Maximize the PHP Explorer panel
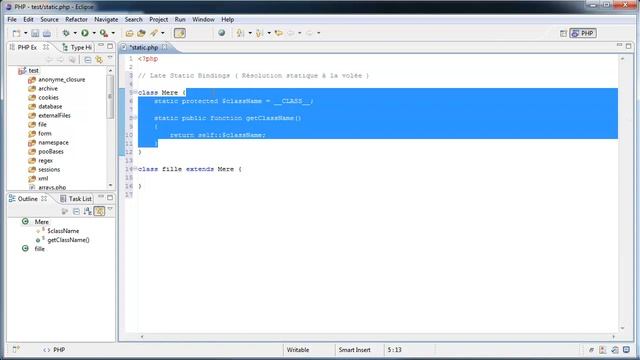The width and height of the screenshot is (640, 360). click(110, 46)
